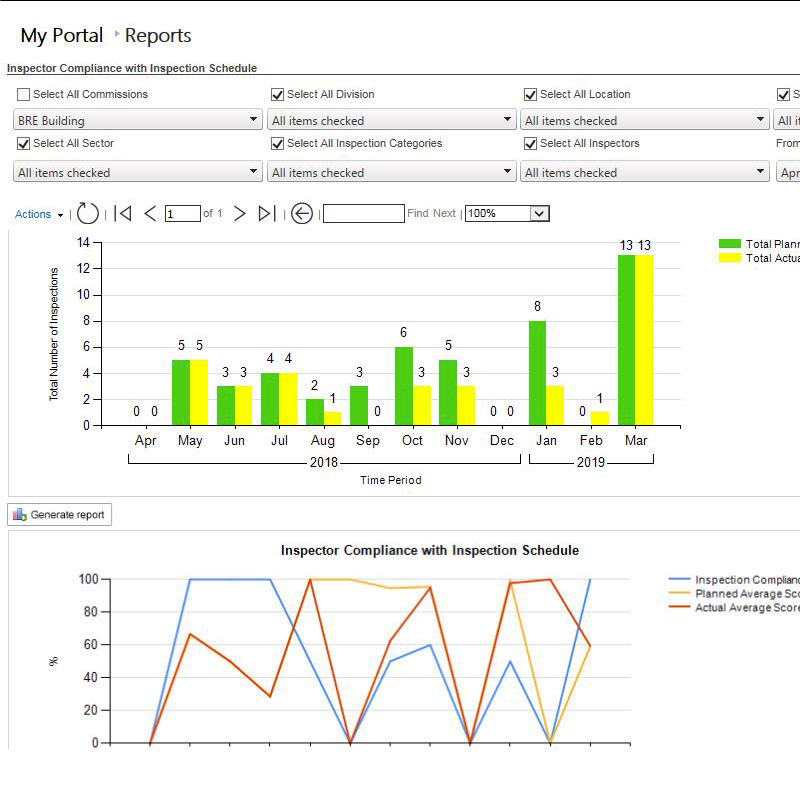The width and height of the screenshot is (800, 800).
Task: Click the find text input field
Action: click(x=363, y=213)
